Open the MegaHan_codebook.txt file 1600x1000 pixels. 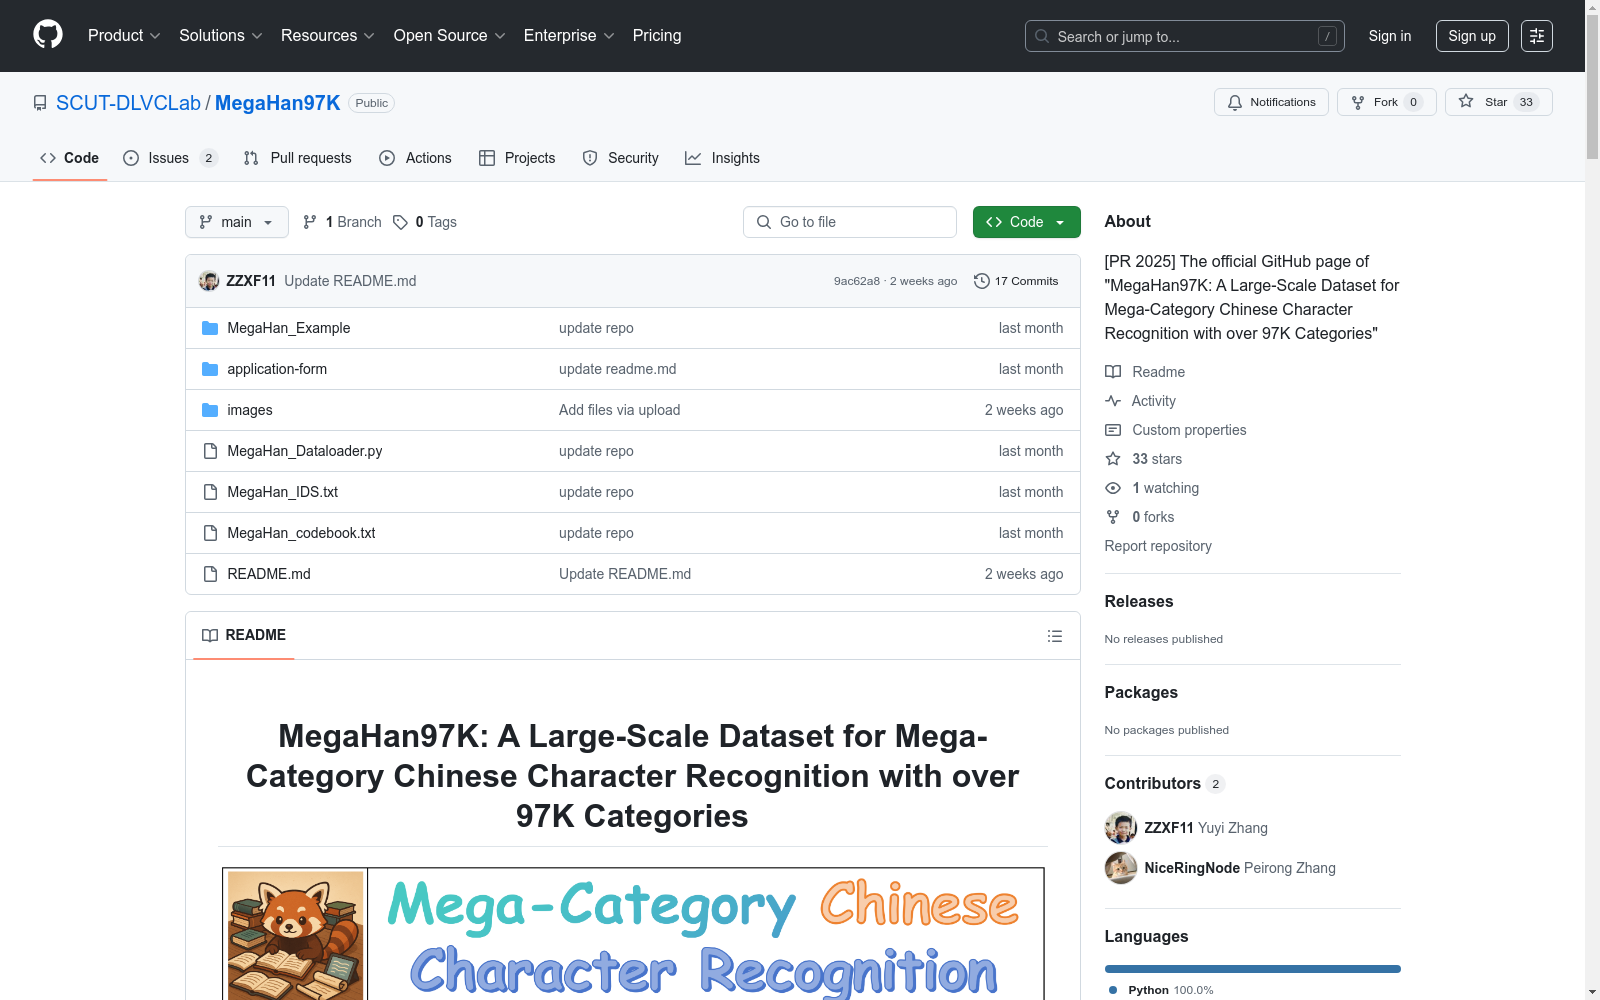(301, 533)
